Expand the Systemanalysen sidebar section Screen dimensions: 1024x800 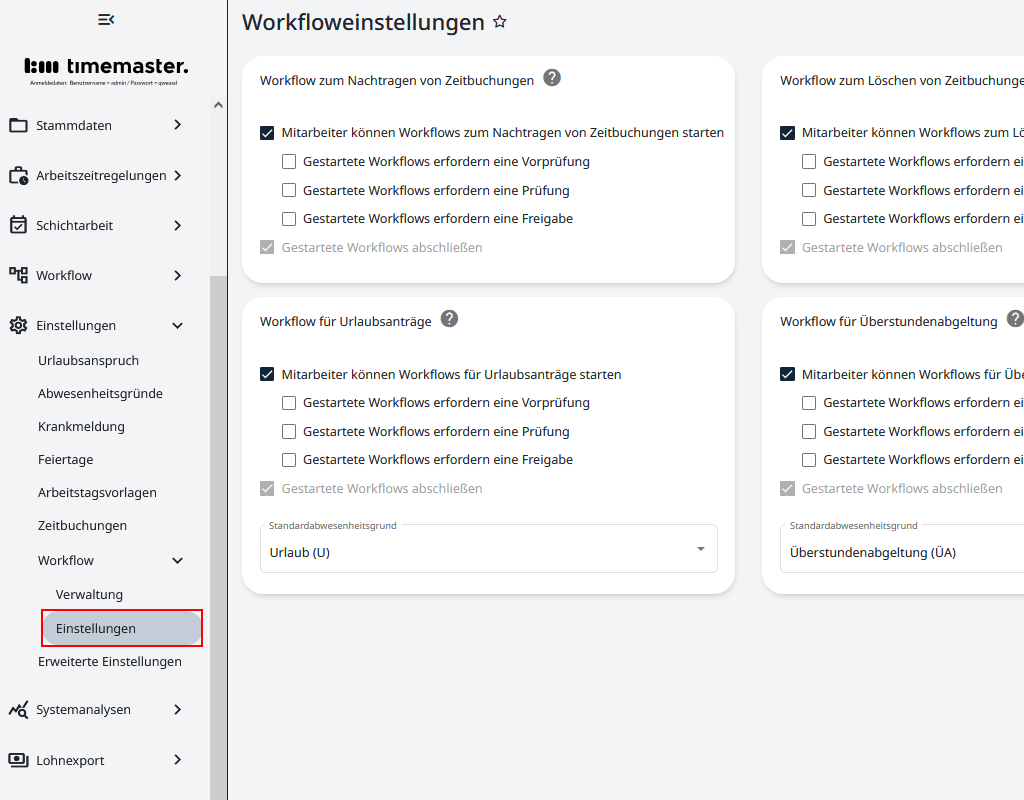tap(177, 709)
